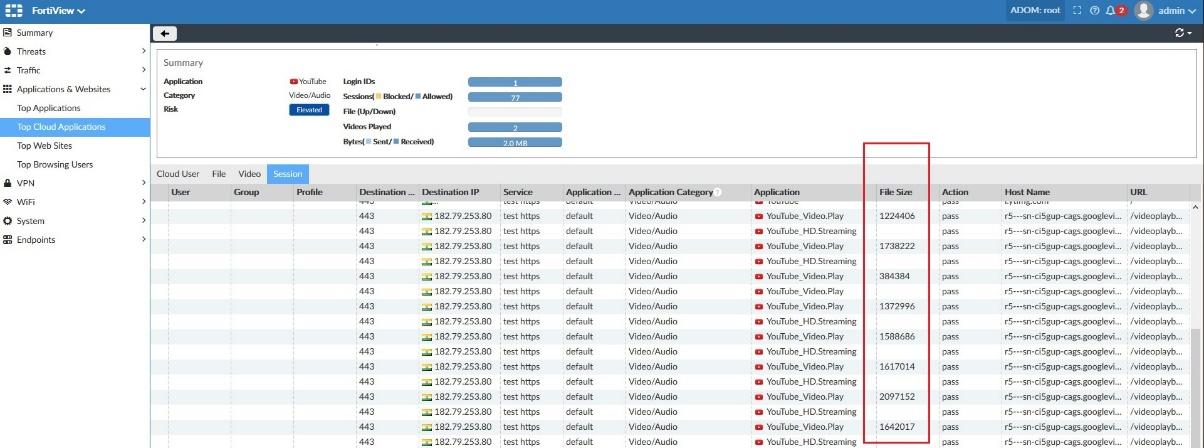Click the WiFi signal icon
This screenshot has width=1204, height=448.
[7, 202]
